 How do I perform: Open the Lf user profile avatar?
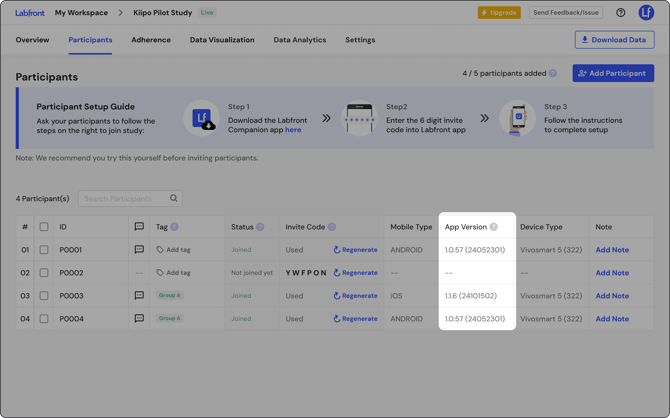coord(646,13)
